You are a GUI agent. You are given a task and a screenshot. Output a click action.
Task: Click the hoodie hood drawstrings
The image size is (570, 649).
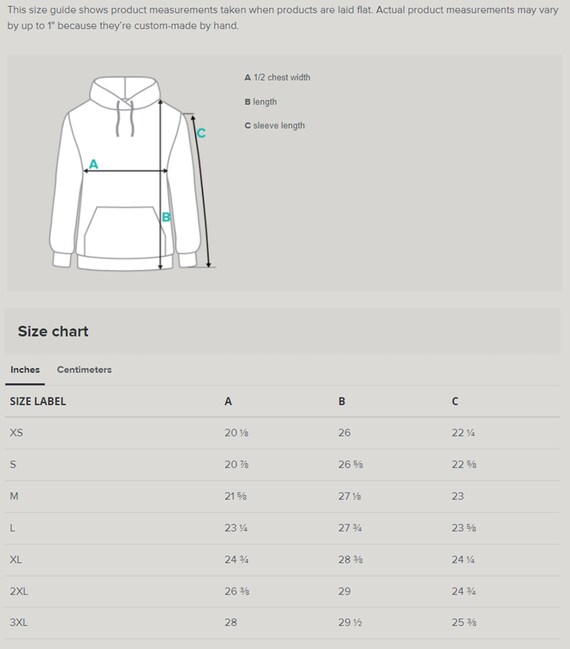(x=125, y=118)
